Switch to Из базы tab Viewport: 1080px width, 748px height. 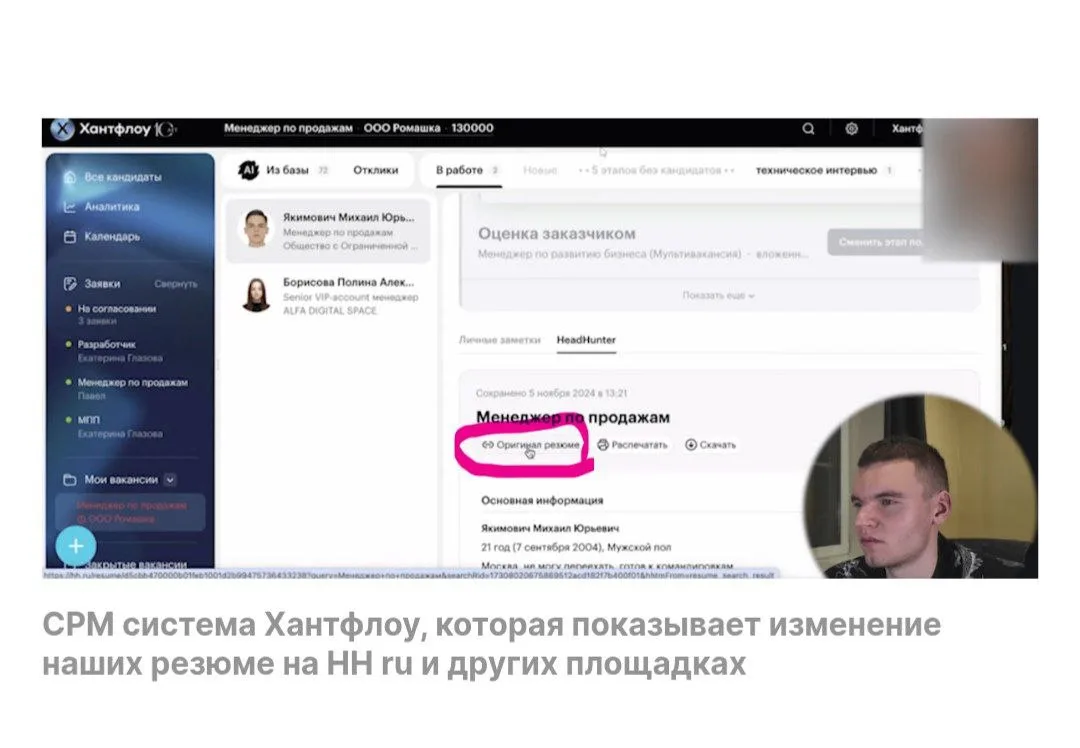[287, 170]
